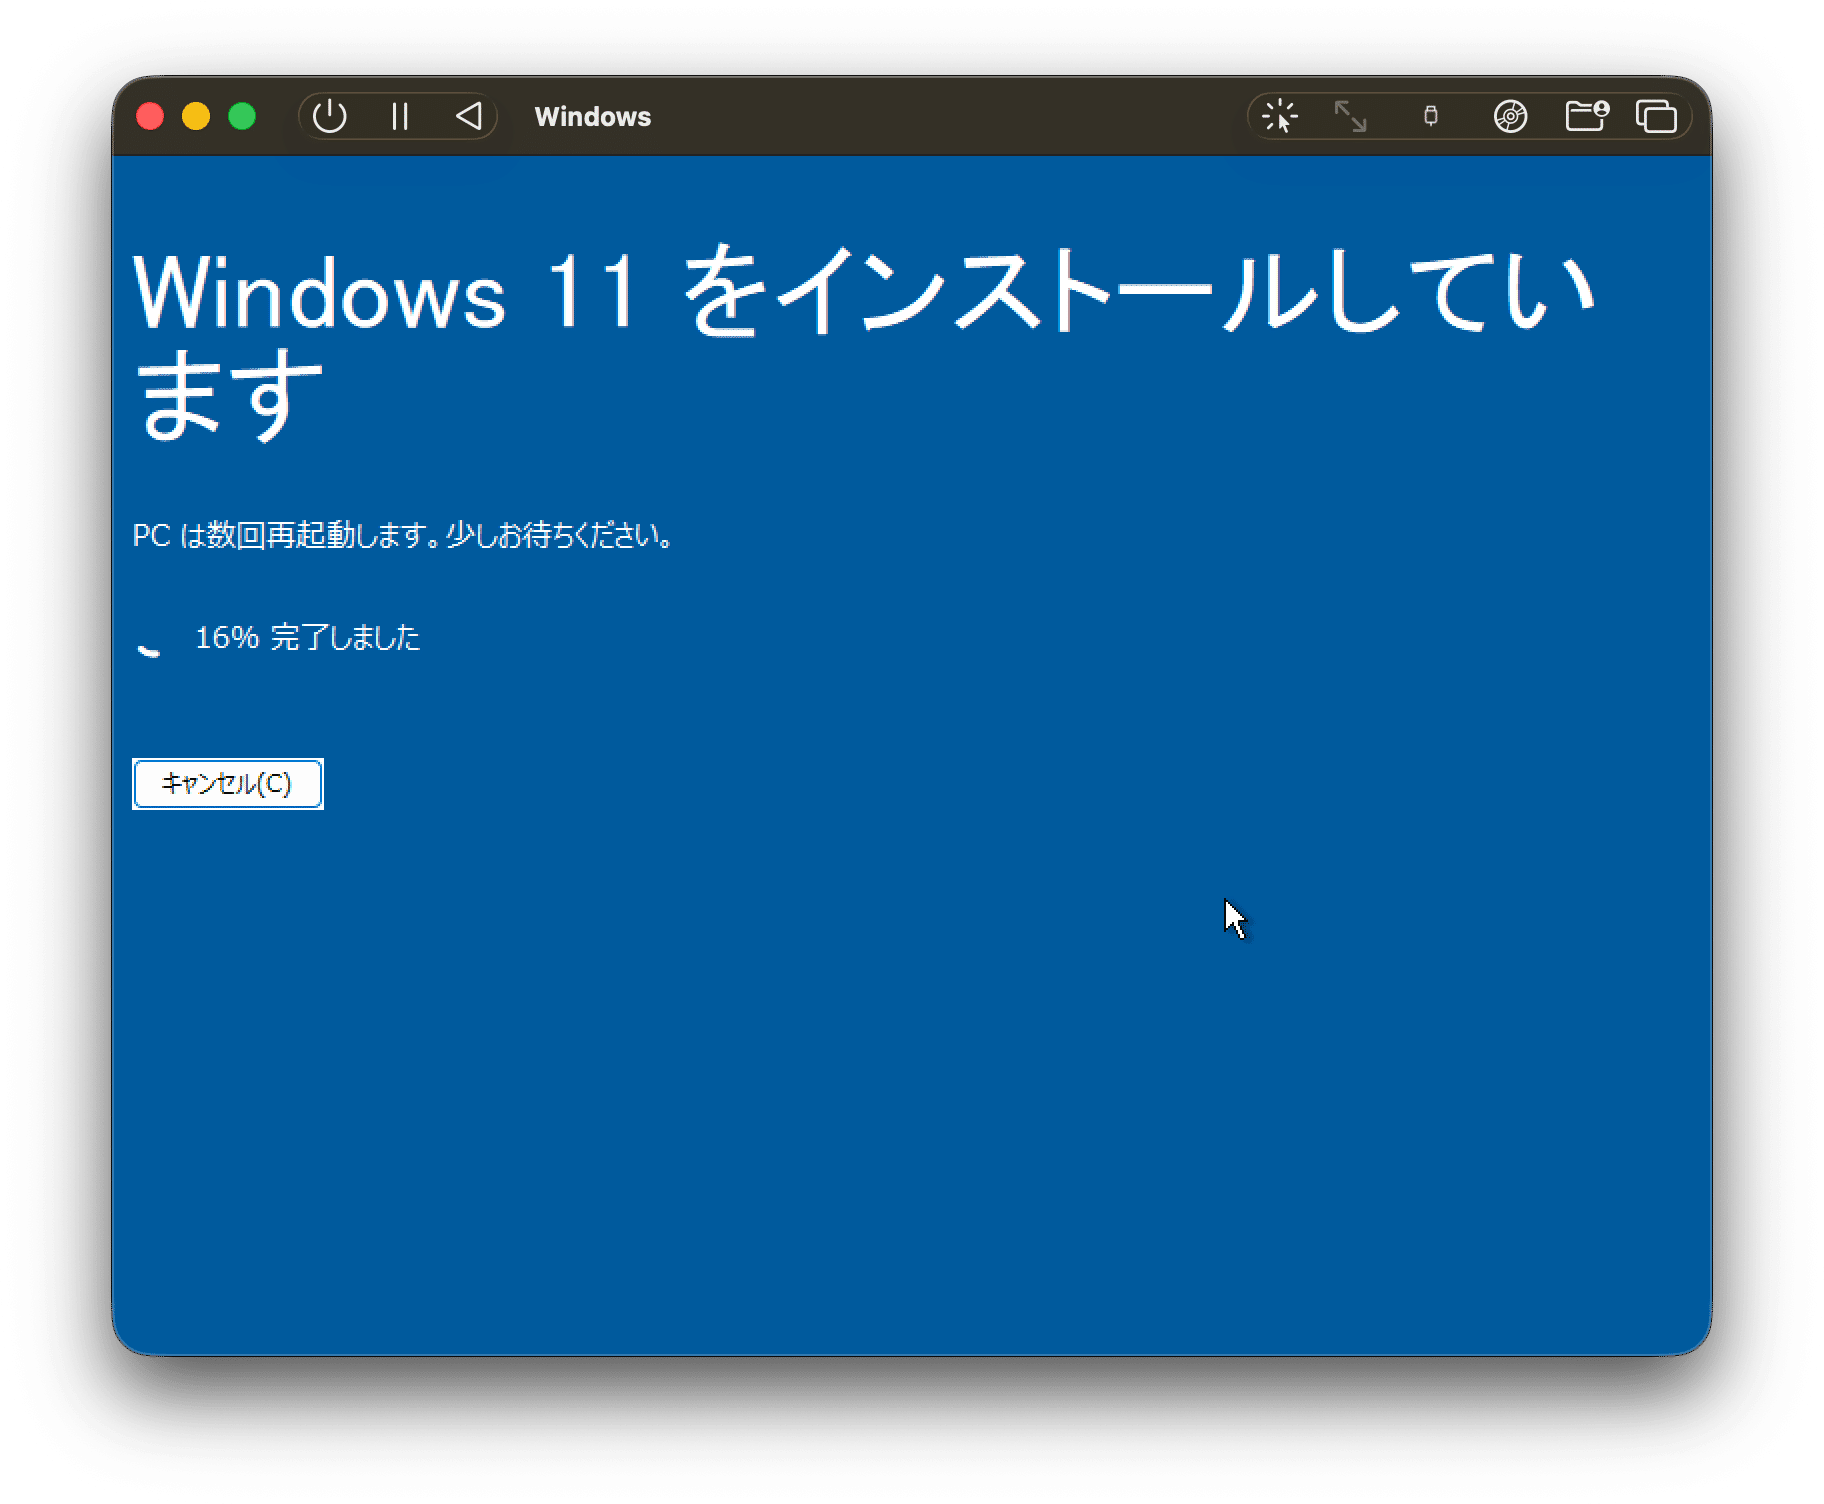Click the power button in the VM toolbar

tap(329, 117)
